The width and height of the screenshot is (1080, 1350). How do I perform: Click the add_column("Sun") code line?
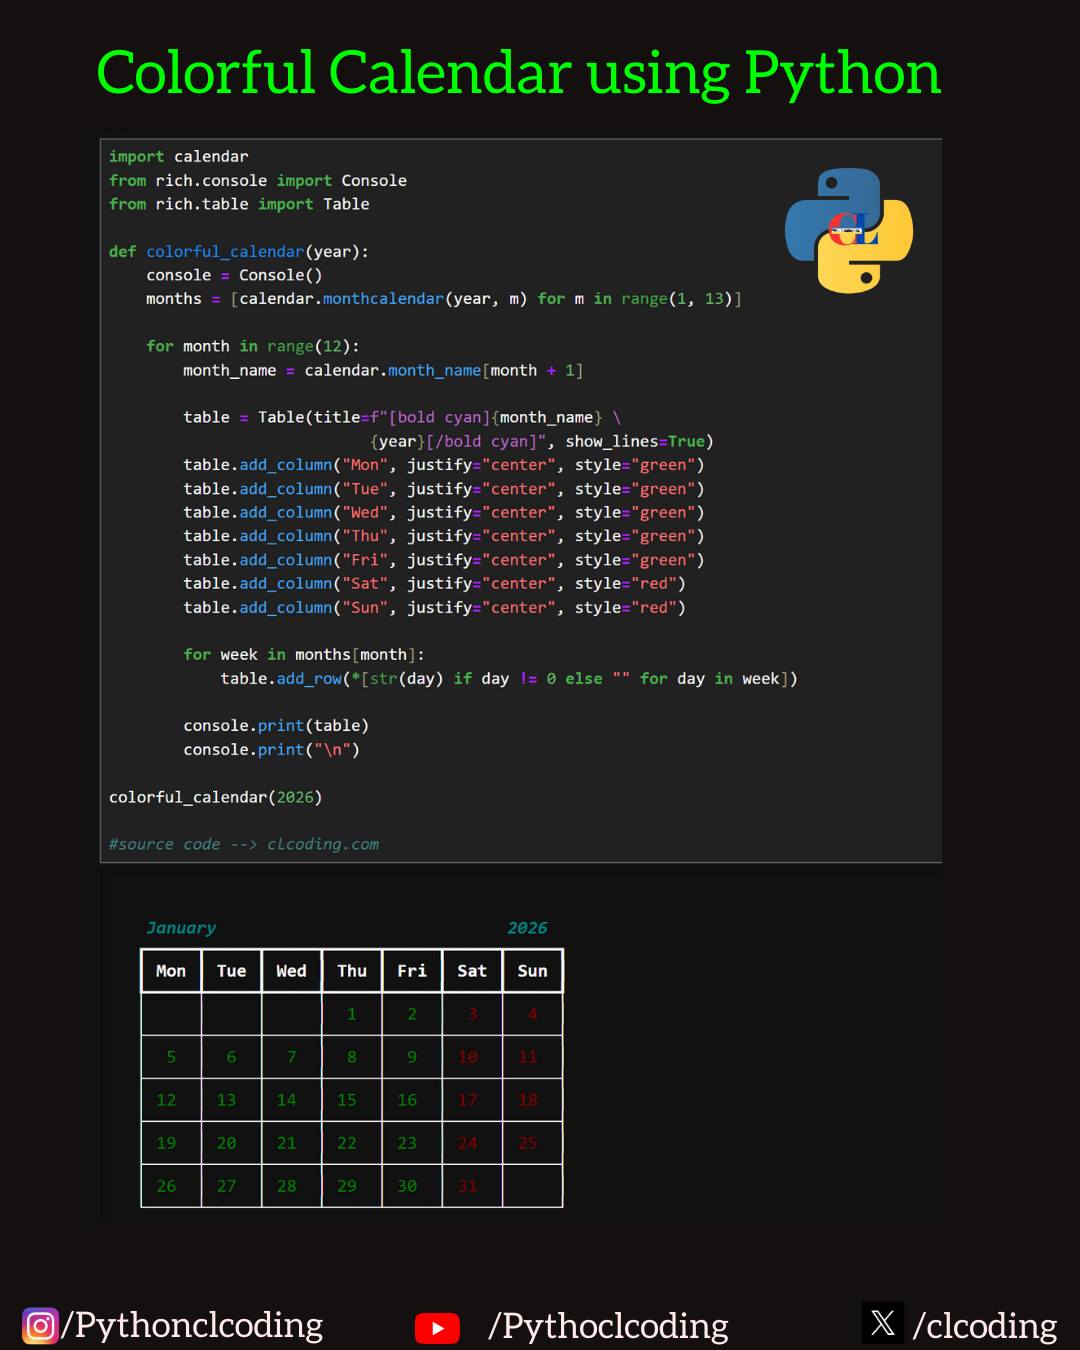[x=434, y=607]
